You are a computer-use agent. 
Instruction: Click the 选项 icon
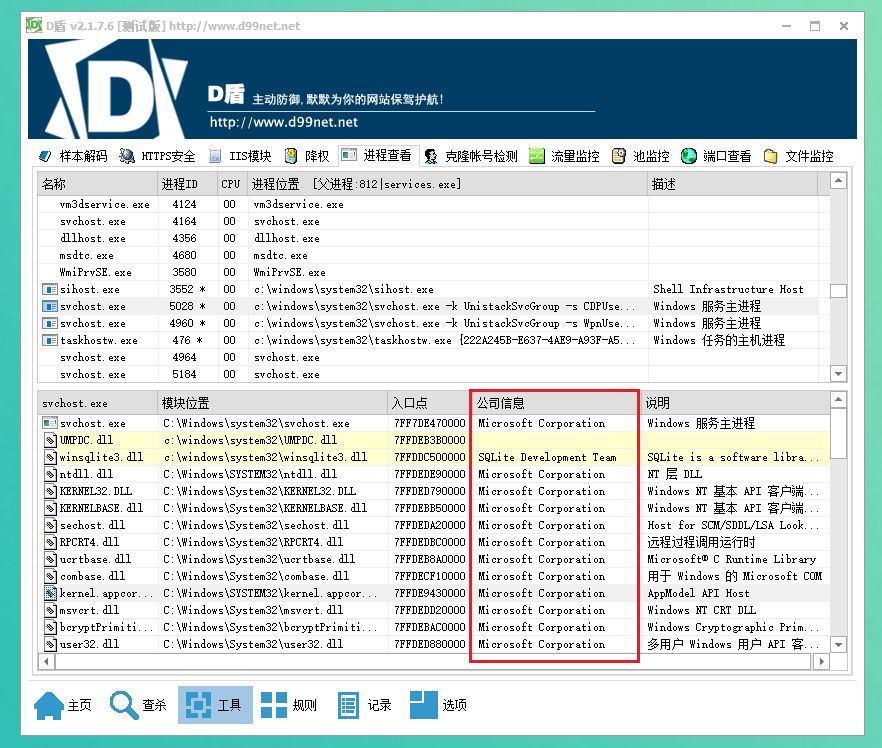coord(424,705)
